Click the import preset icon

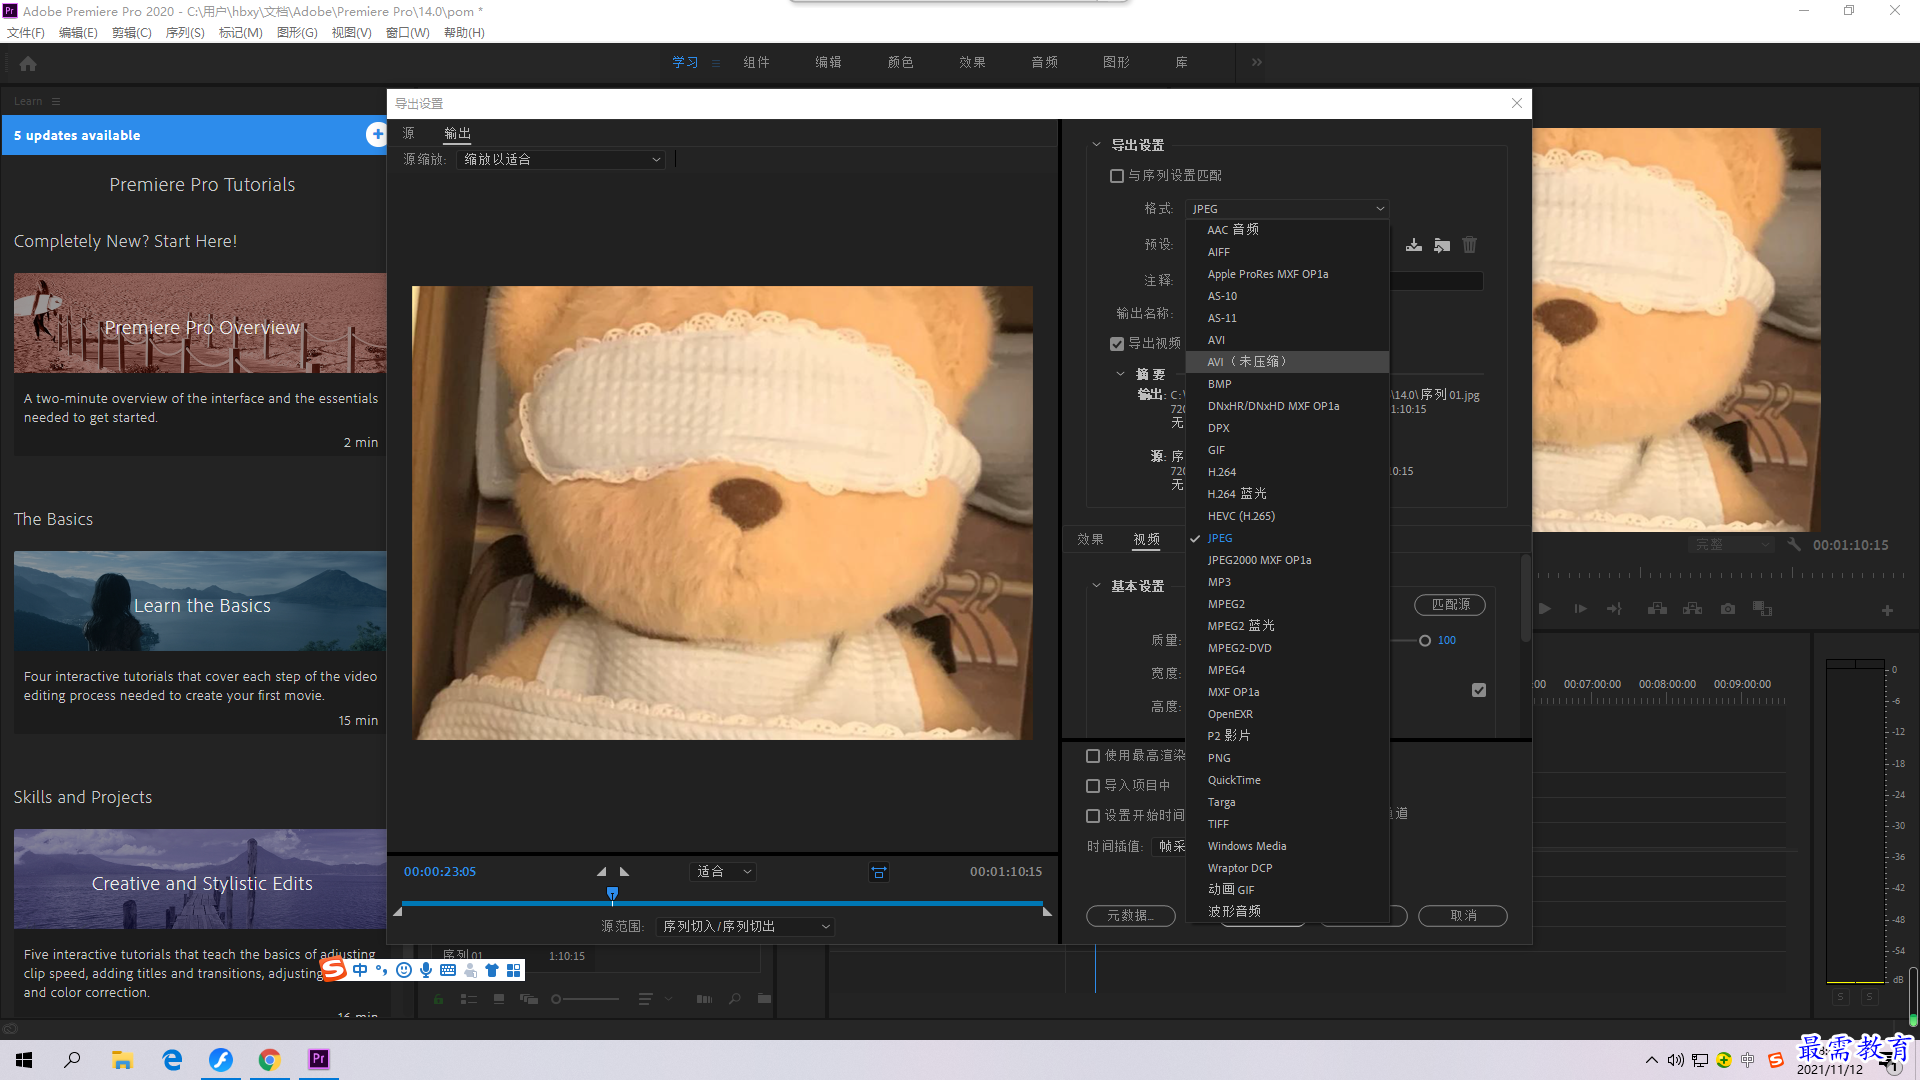coord(1442,245)
